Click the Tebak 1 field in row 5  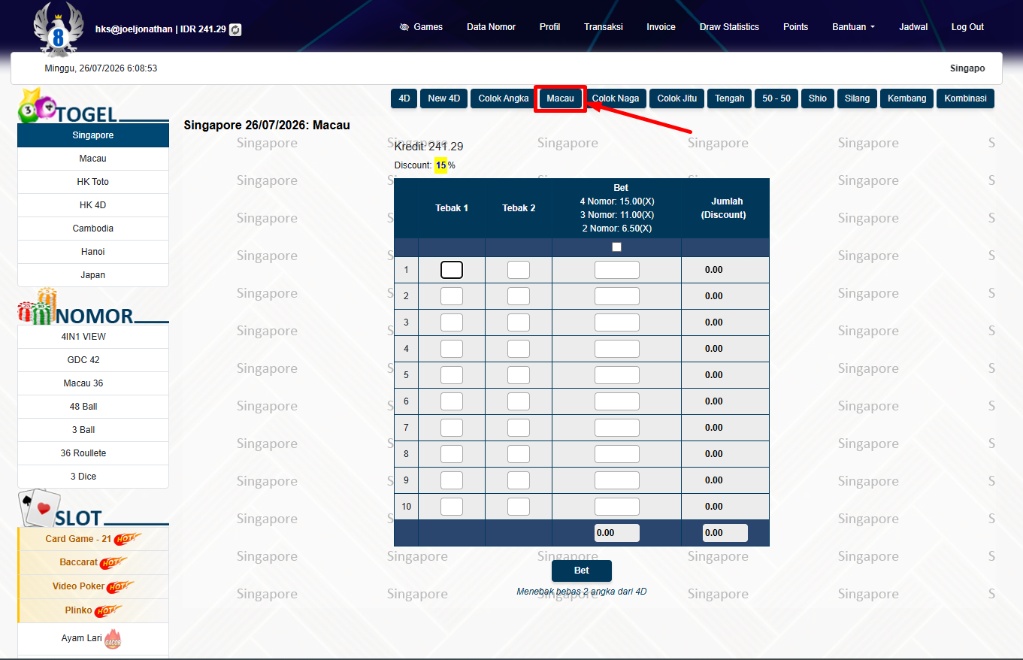click(451, 375)
